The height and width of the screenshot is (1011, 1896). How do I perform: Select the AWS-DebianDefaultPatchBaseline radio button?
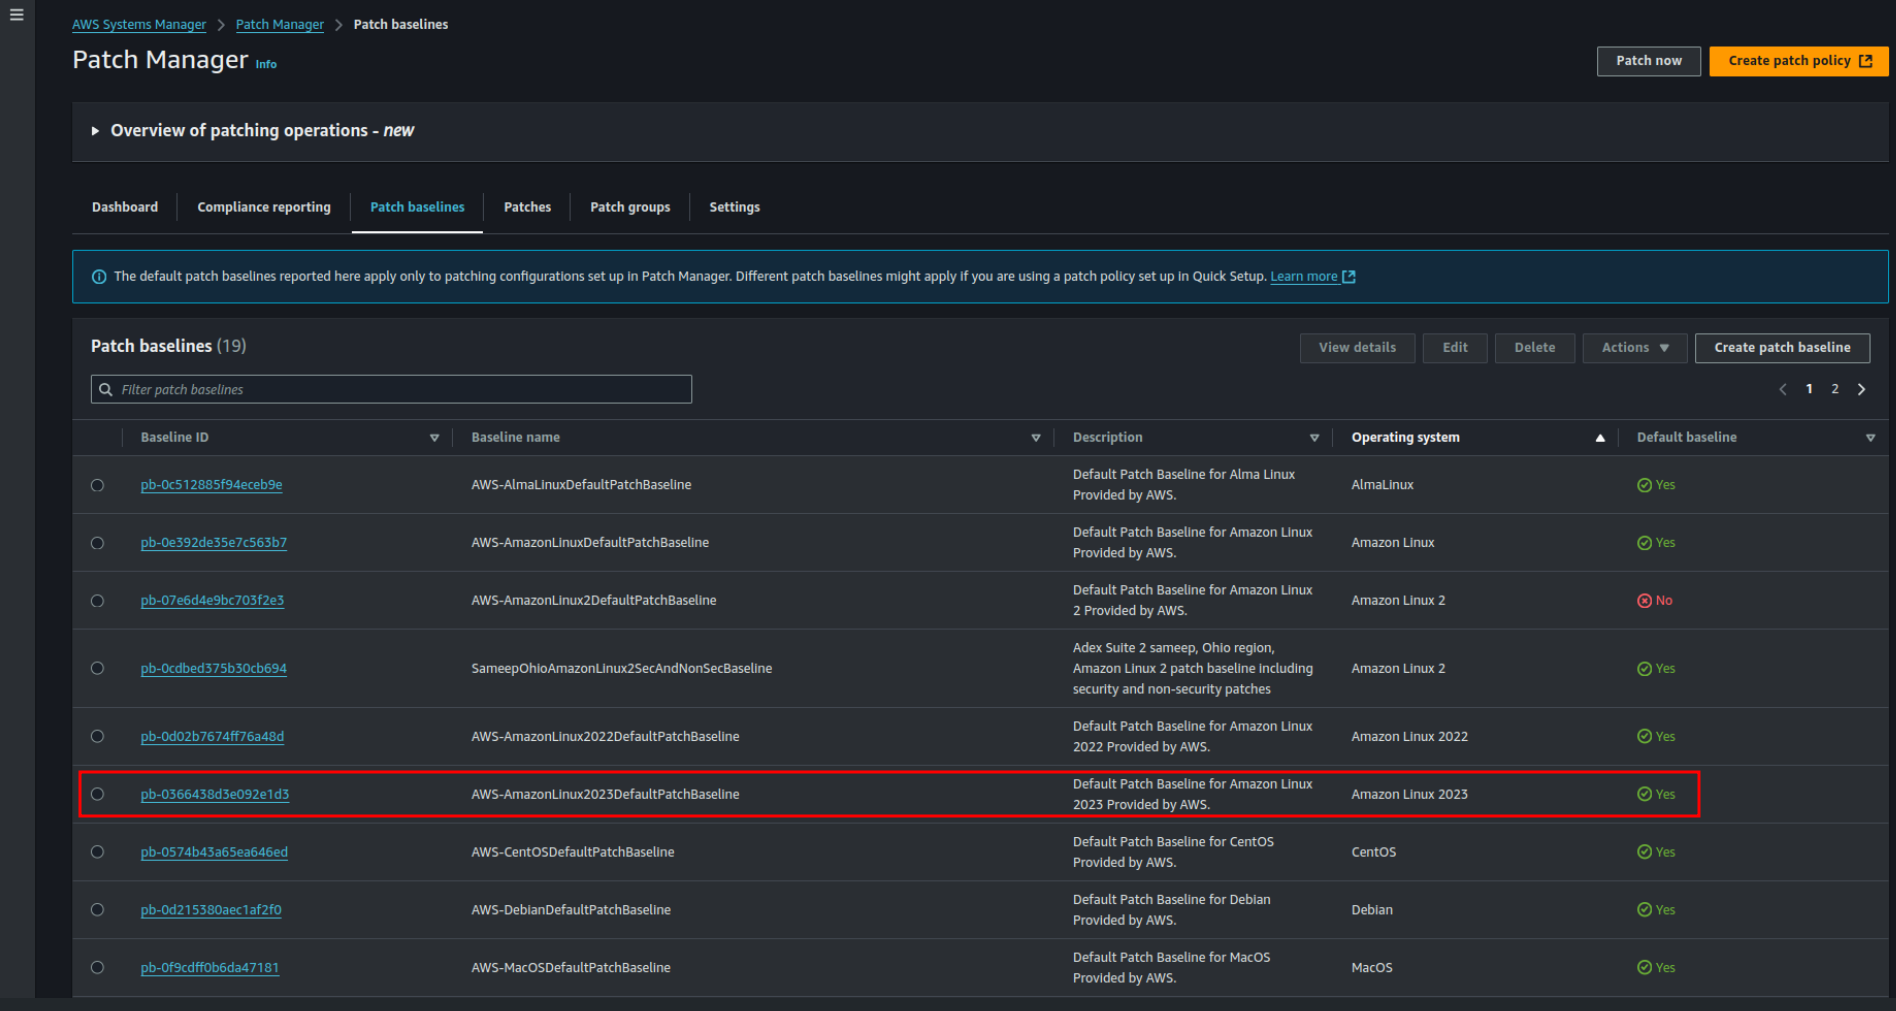pos(97,910)
